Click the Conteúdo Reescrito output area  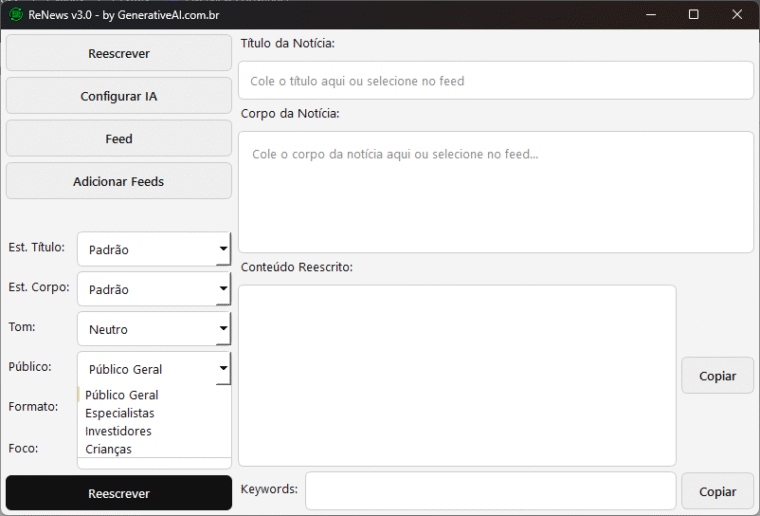pyautogui.click(x=457, y=375)
